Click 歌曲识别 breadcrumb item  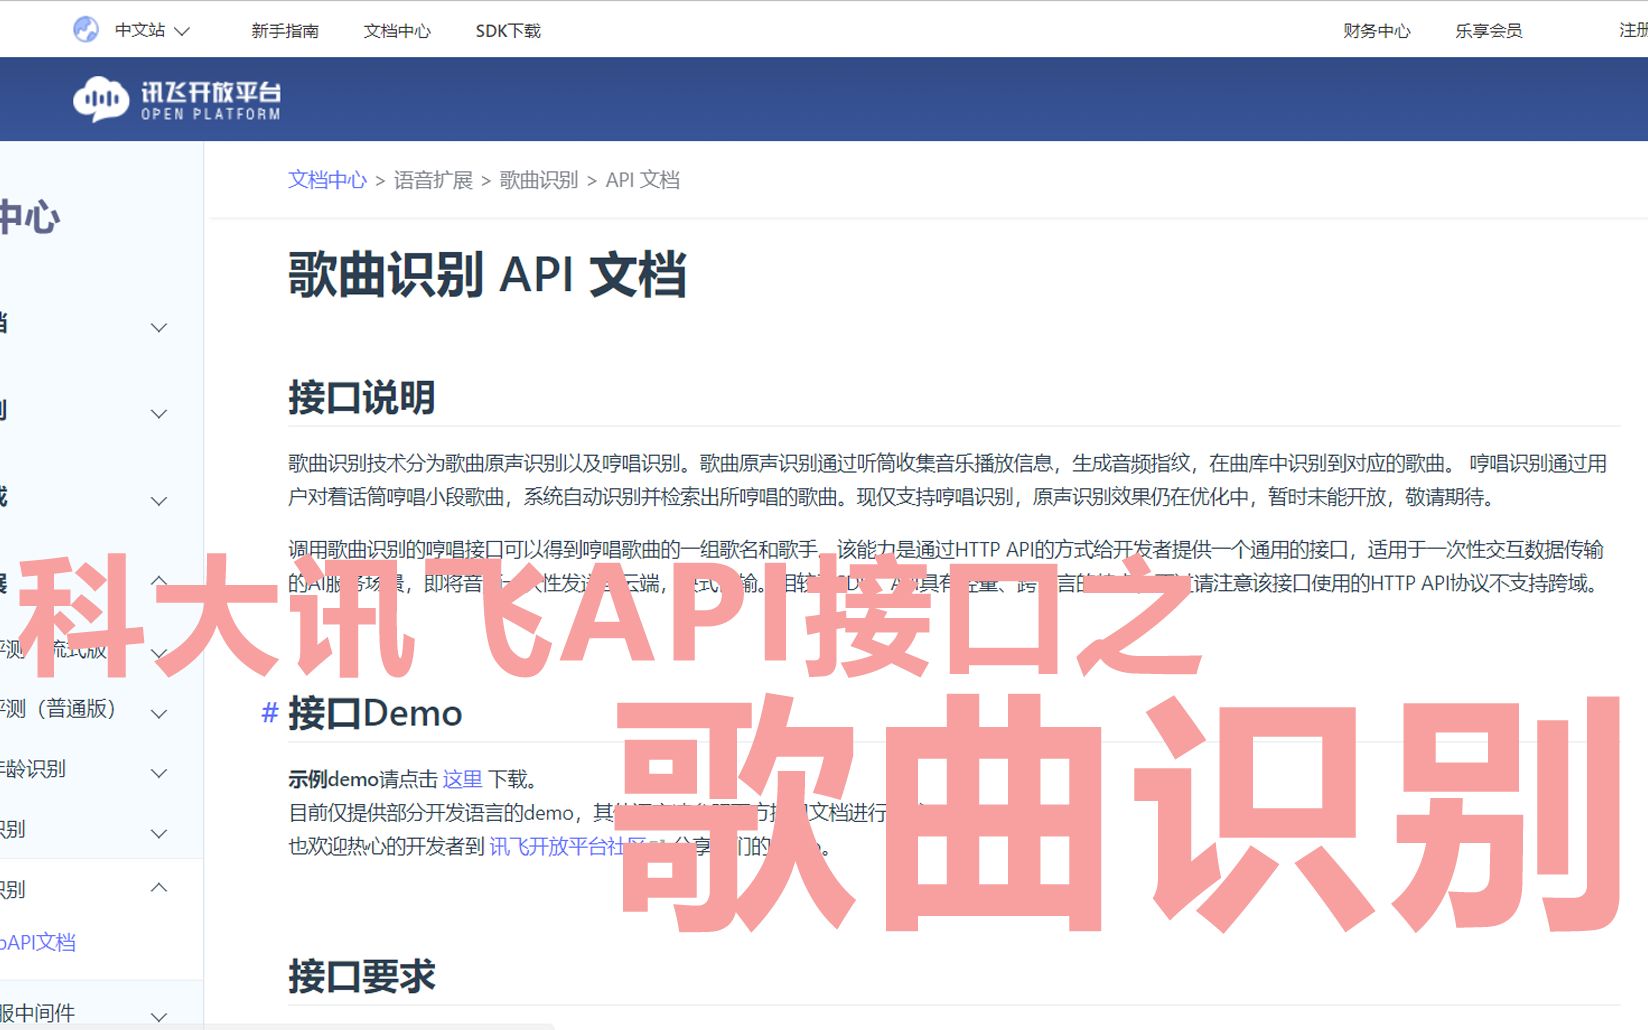pyautogui.click(x=539, y=180)
